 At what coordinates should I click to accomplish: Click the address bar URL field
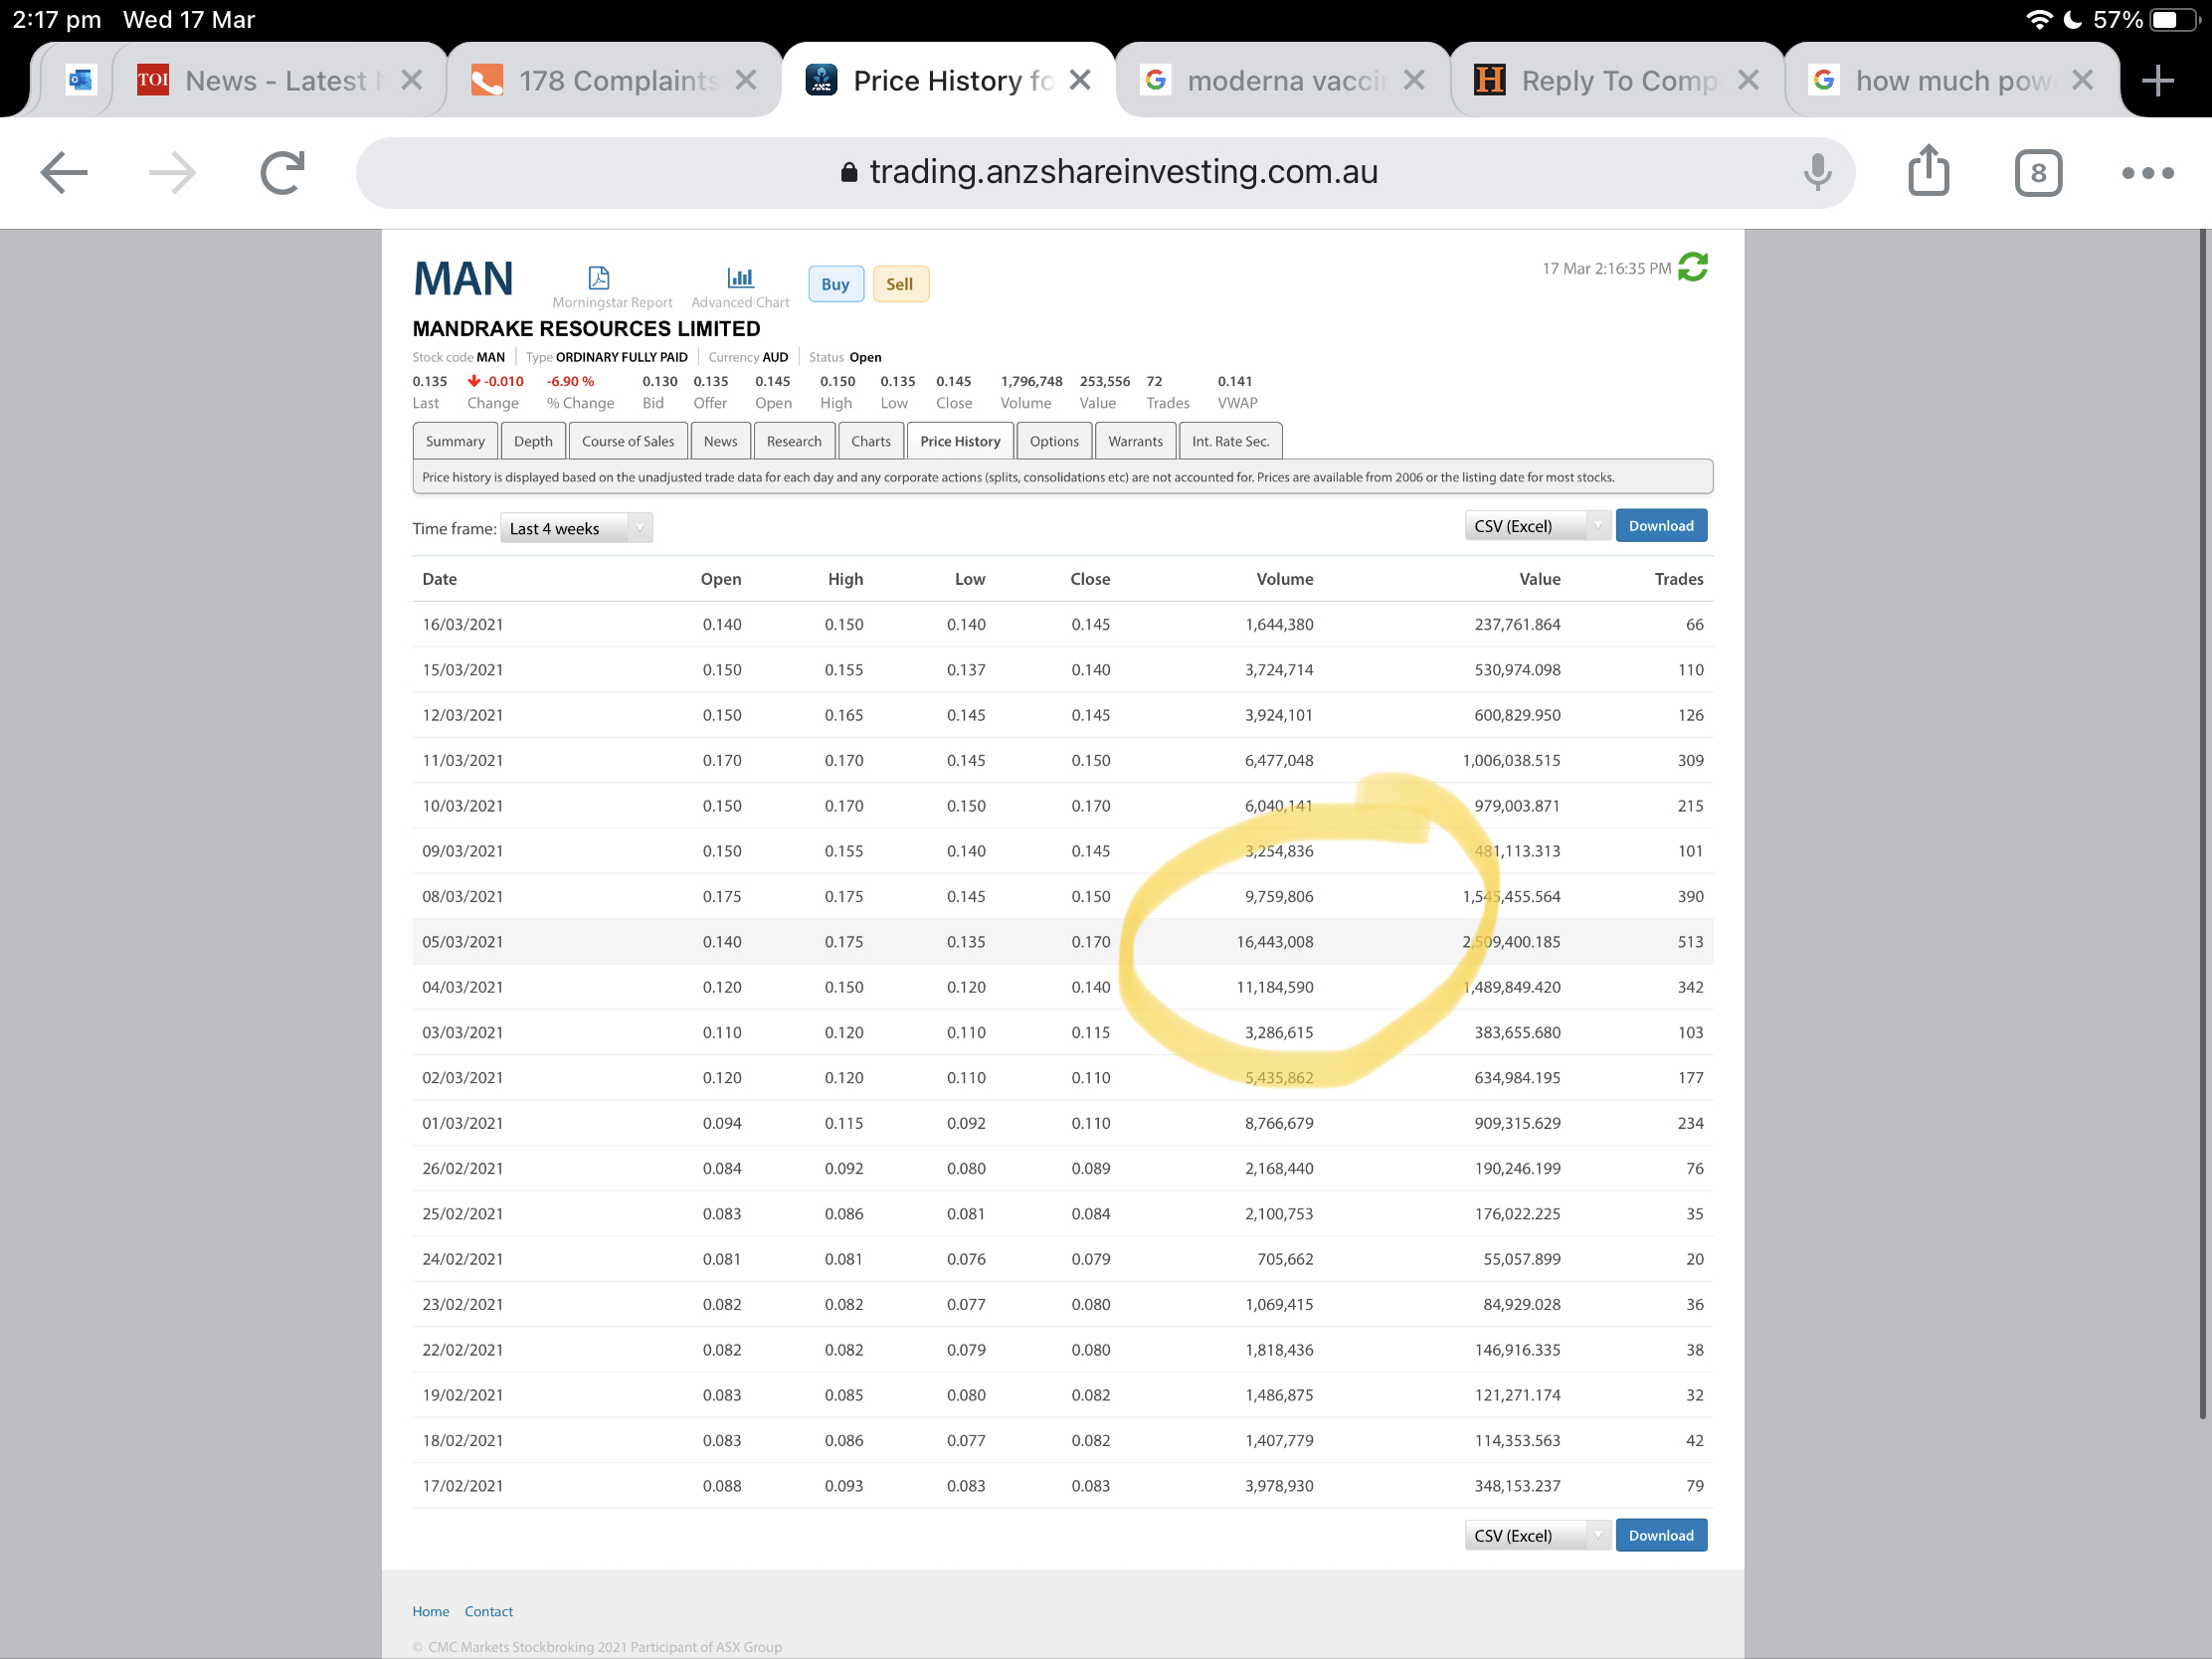(x=1105, y=172)
